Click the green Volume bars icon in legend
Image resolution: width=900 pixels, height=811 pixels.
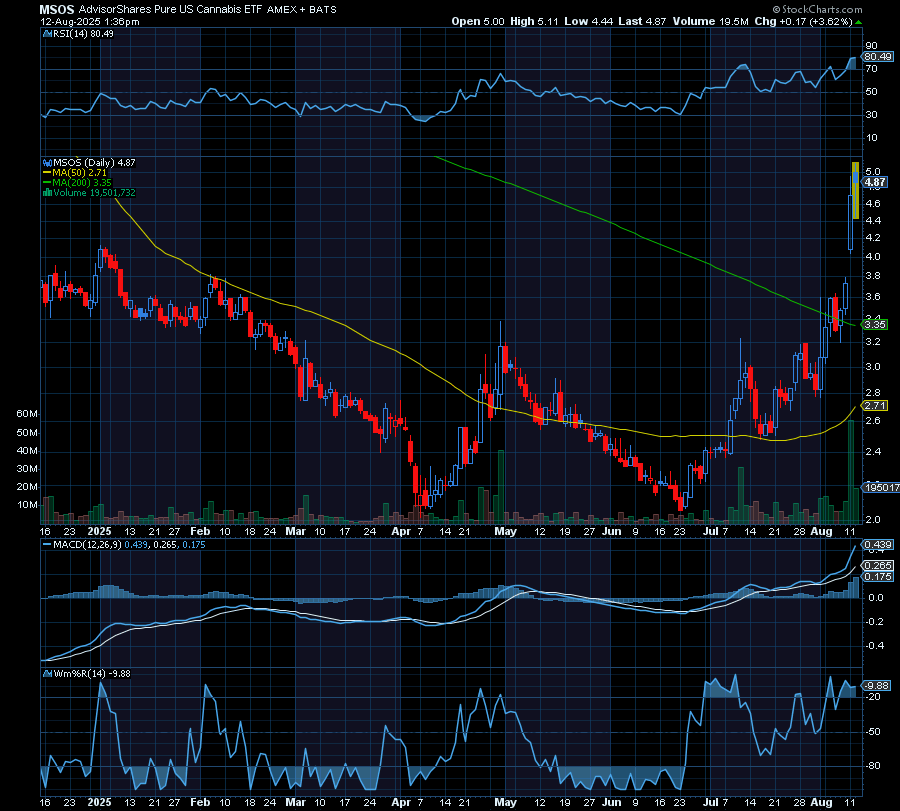pyautogui.click(x=47, y=191)
